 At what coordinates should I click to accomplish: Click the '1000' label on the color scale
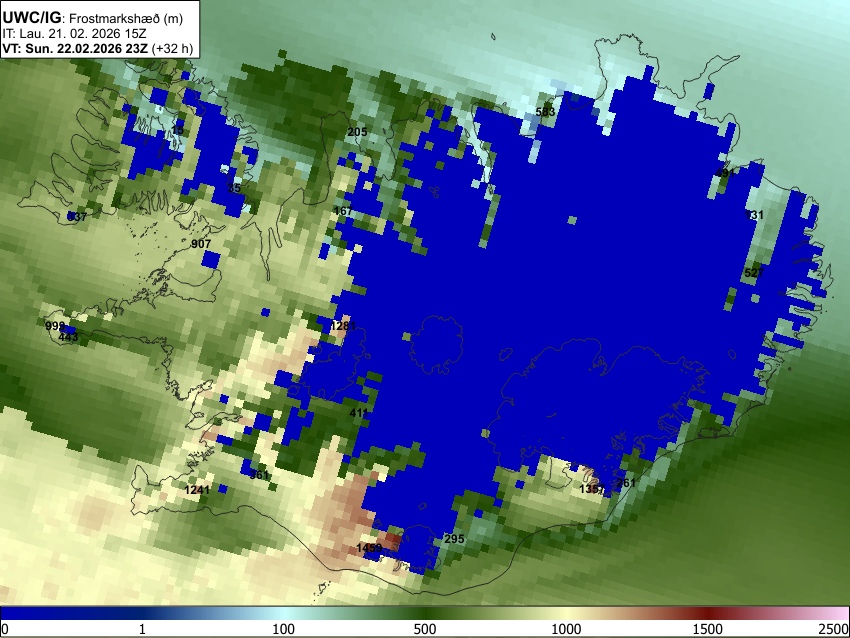click(566, 629)
